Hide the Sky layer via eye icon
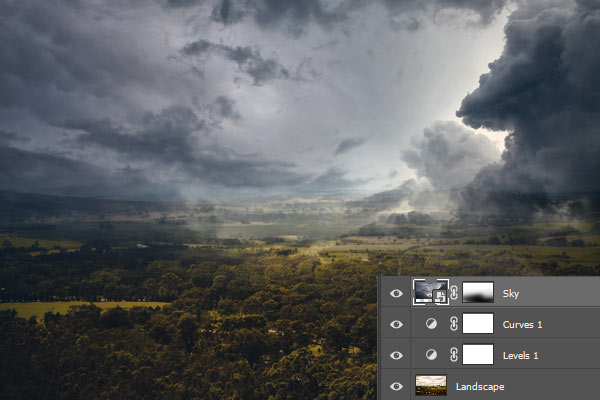 396,294
